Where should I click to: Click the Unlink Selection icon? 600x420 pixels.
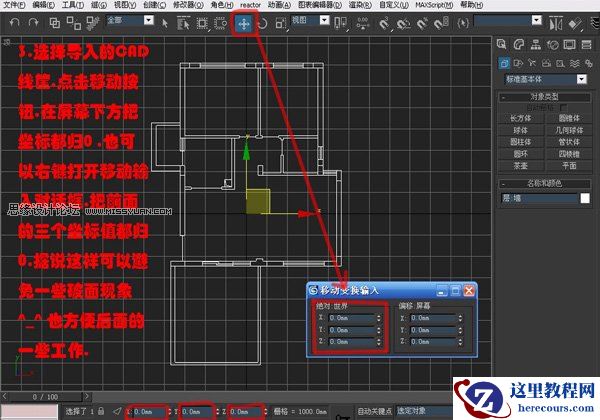coord(73,23)
